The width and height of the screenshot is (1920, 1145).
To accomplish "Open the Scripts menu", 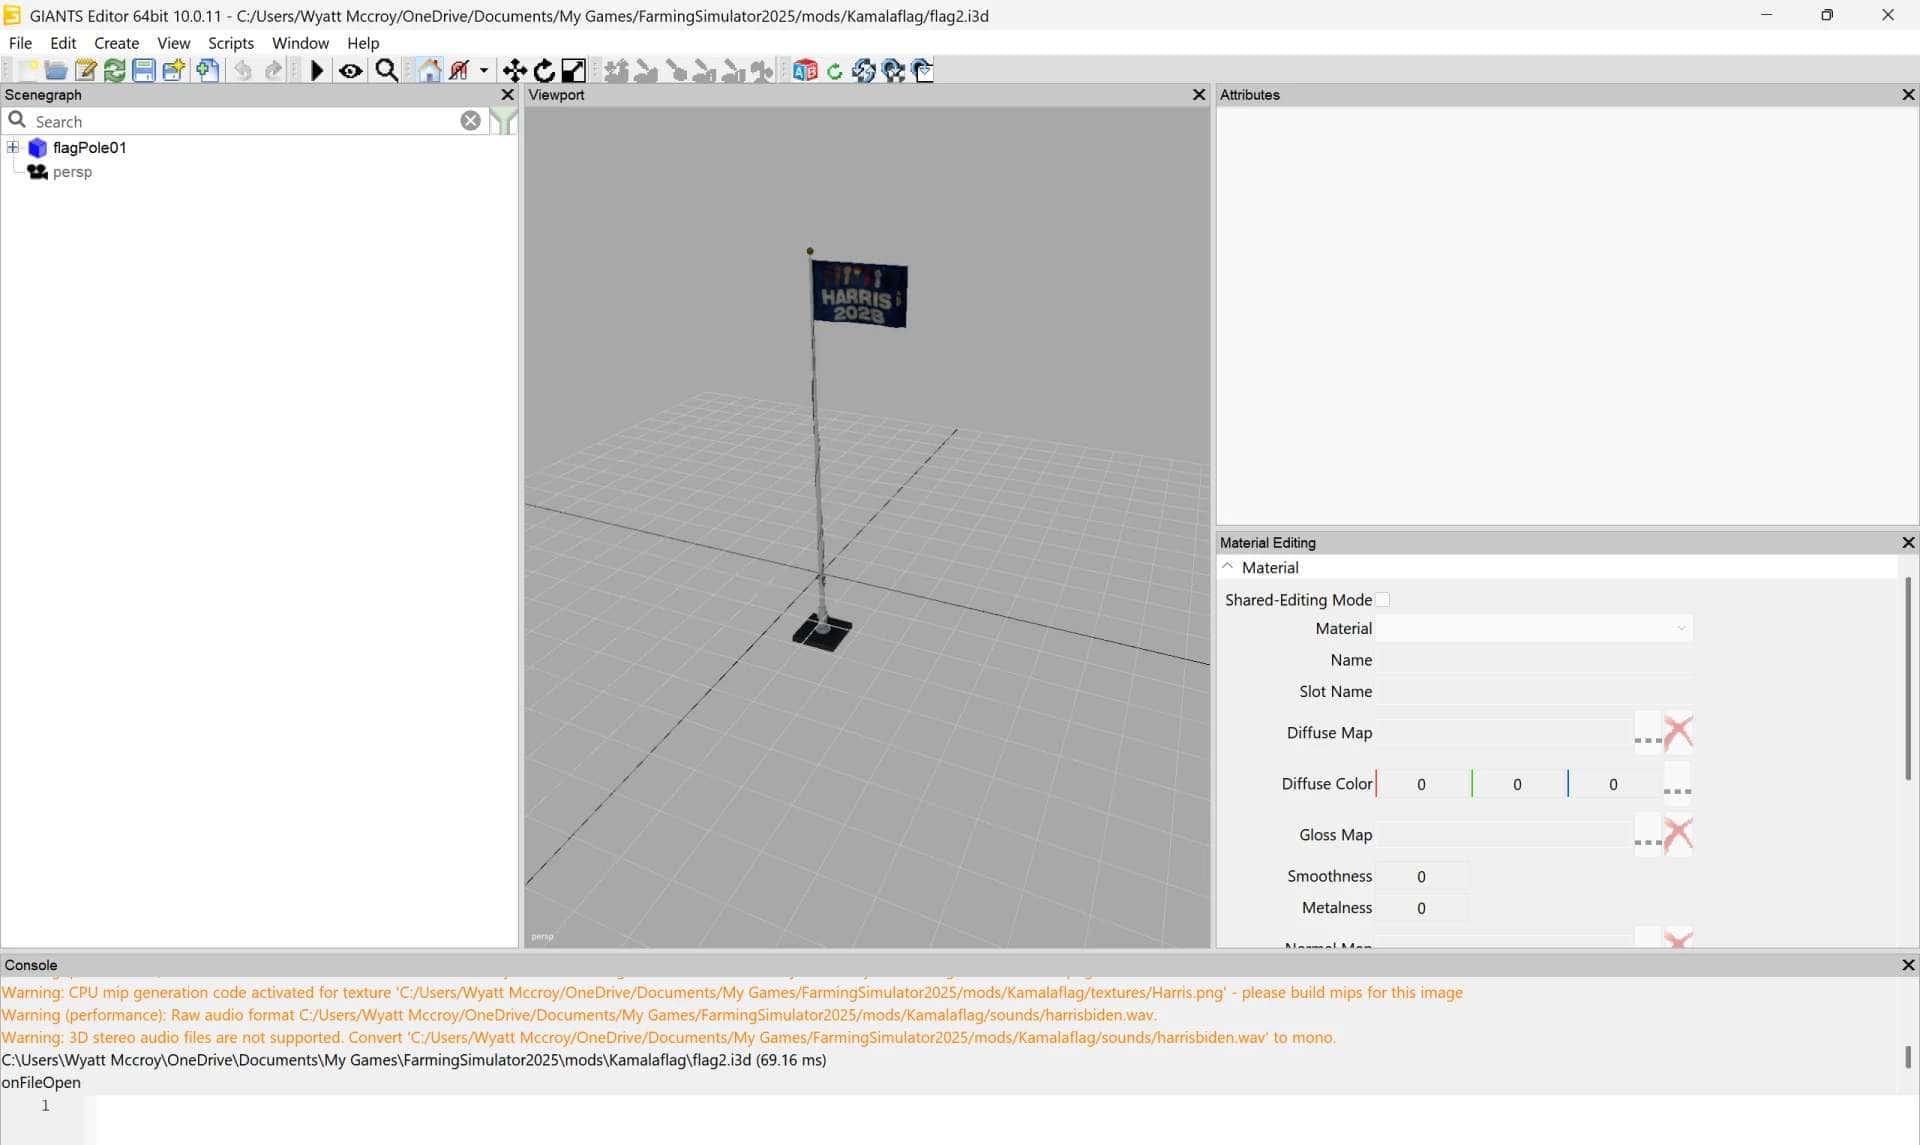I will click(230, 43).
